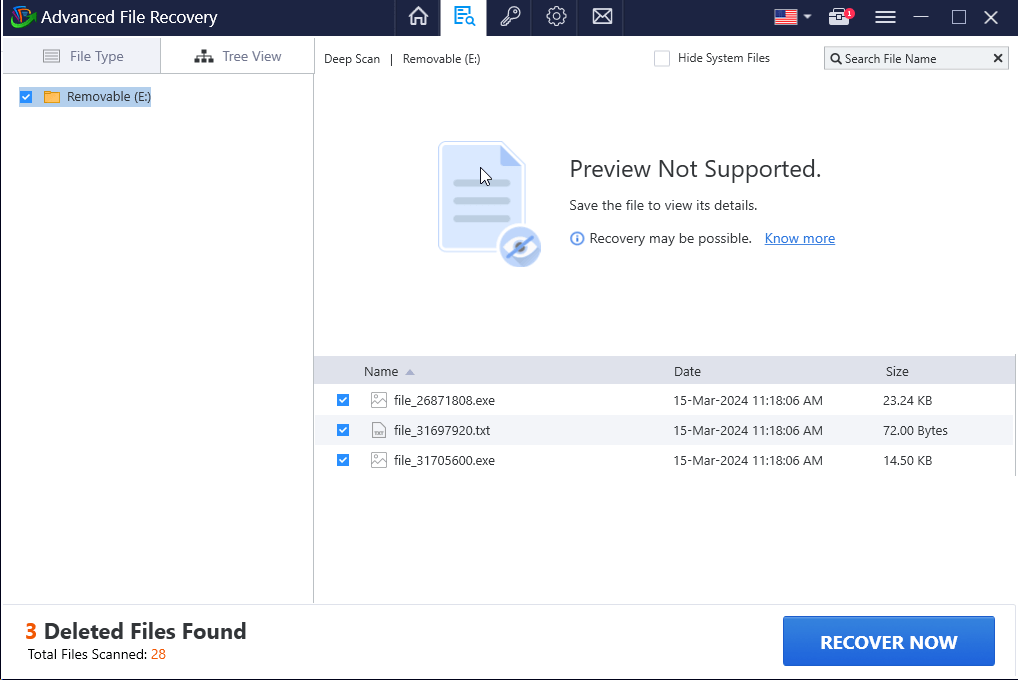Open the Settings gear icon
The height and width of the screenshot is (680, 1018).
click(x=556, y=17)
